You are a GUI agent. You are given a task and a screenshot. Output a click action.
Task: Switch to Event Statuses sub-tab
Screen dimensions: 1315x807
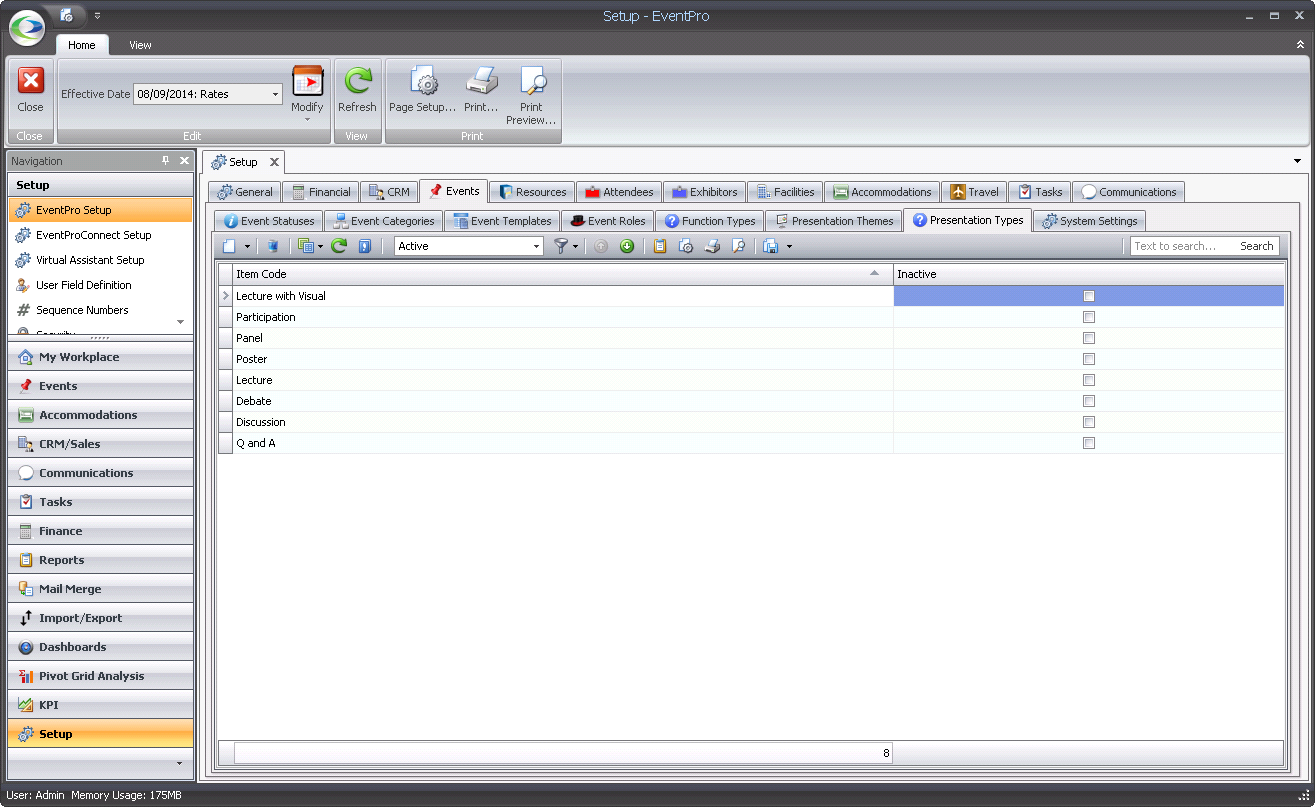click(x=268, y=221)
